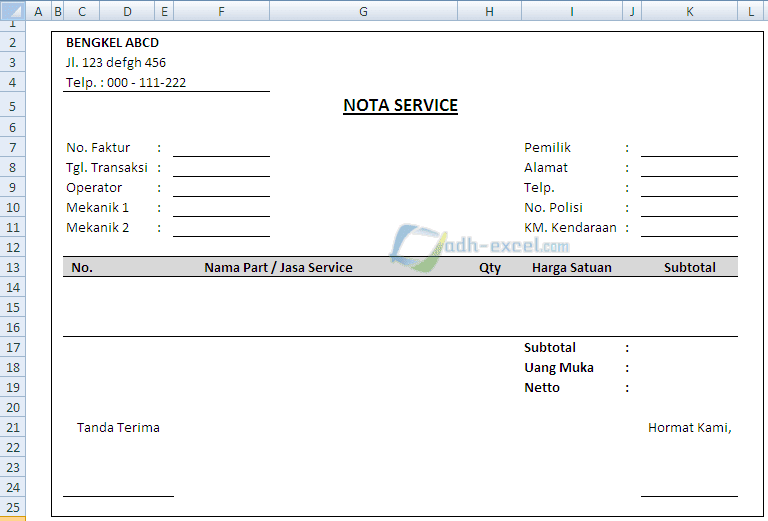Click the 'KM. Kendaraan' label

(x=570, y=228)
